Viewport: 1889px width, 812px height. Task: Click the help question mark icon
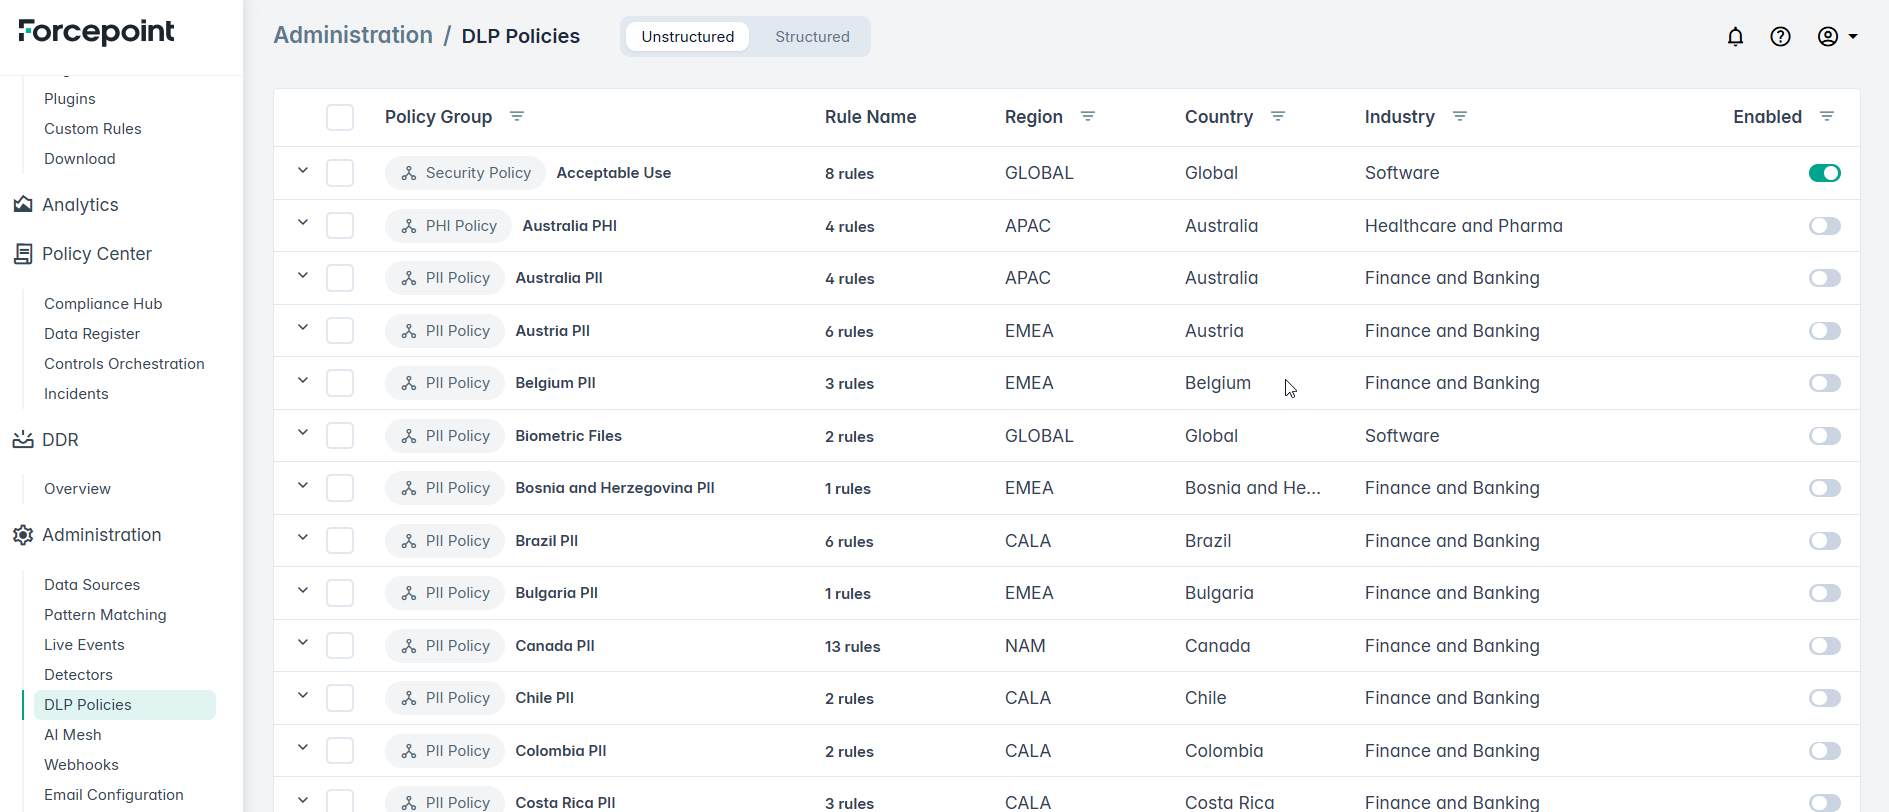(x=1780, y=37)
